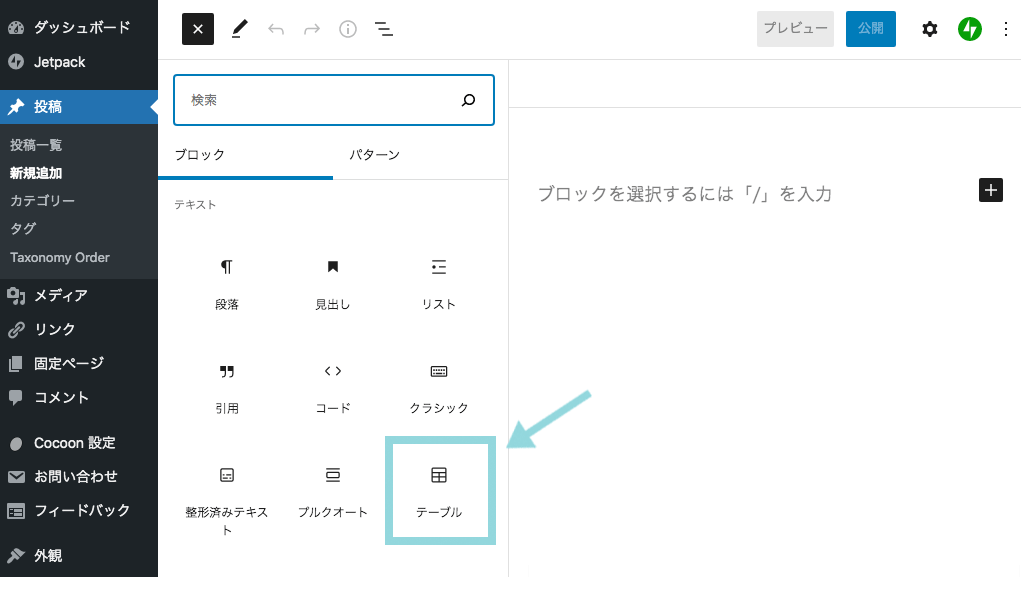Switch to the パターン tab
The image size is (1021, 601).
click(x=374, y=155)
